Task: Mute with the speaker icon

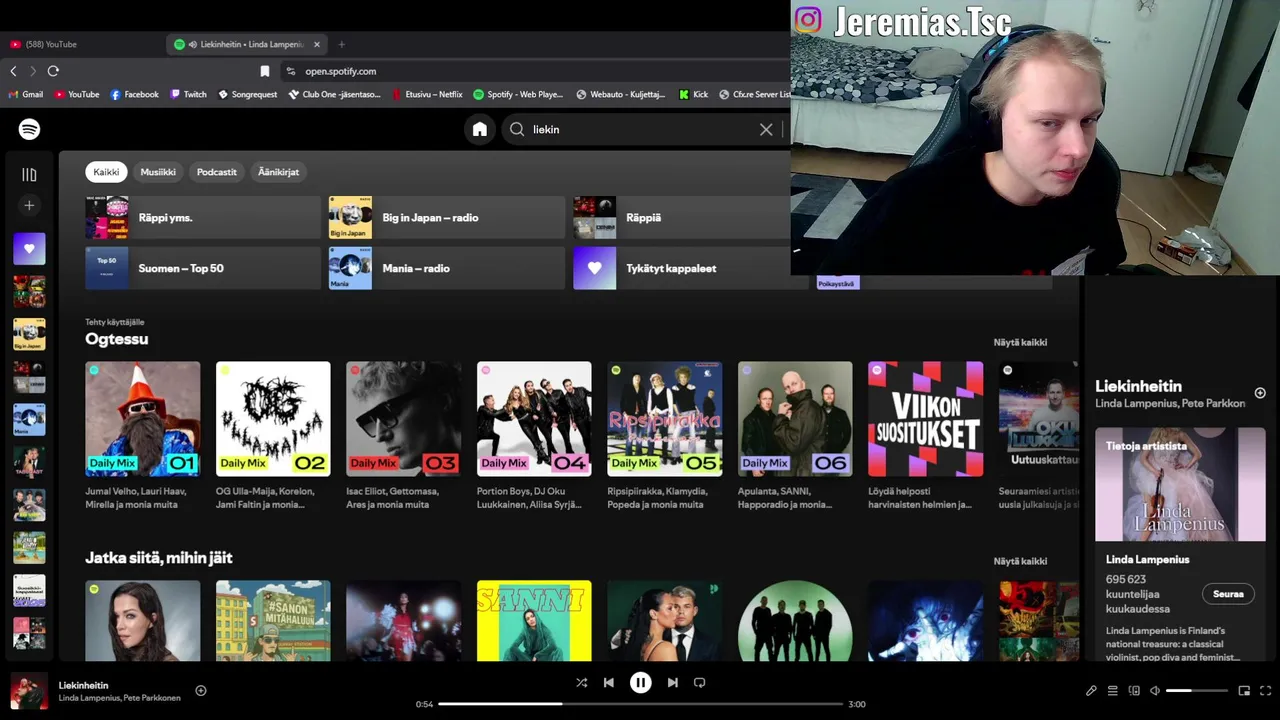Action: [x=1155, y=691]
